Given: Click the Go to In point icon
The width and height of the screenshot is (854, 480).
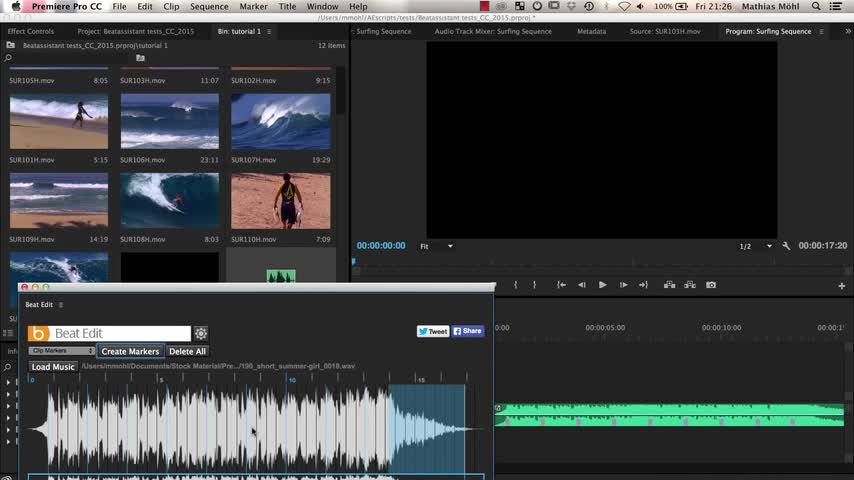Looking at the screenshot, I should pos(561,285).
